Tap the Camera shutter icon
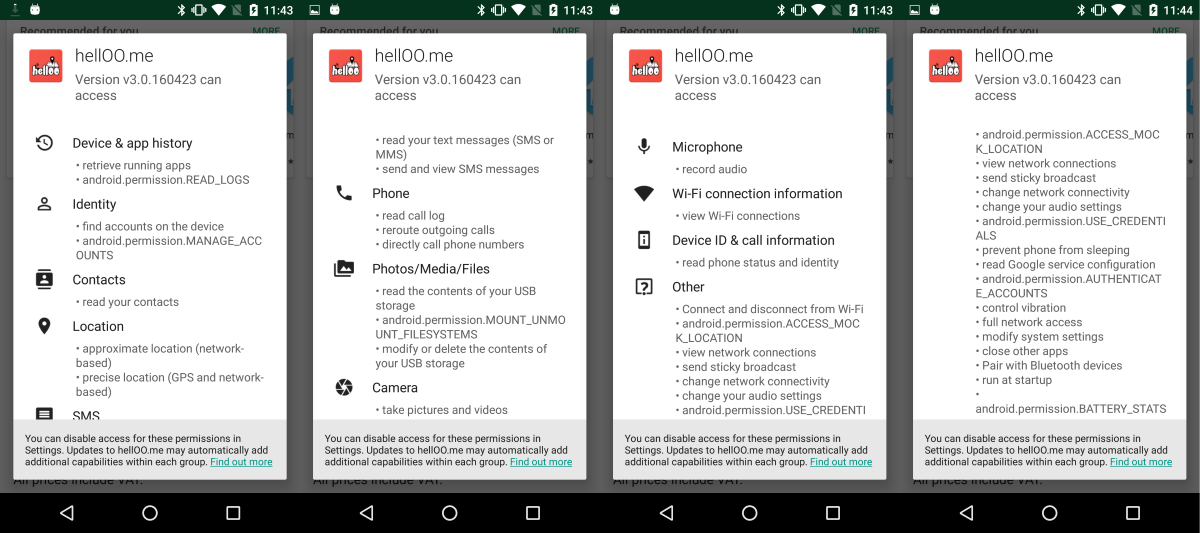 [x=344, y=387]
